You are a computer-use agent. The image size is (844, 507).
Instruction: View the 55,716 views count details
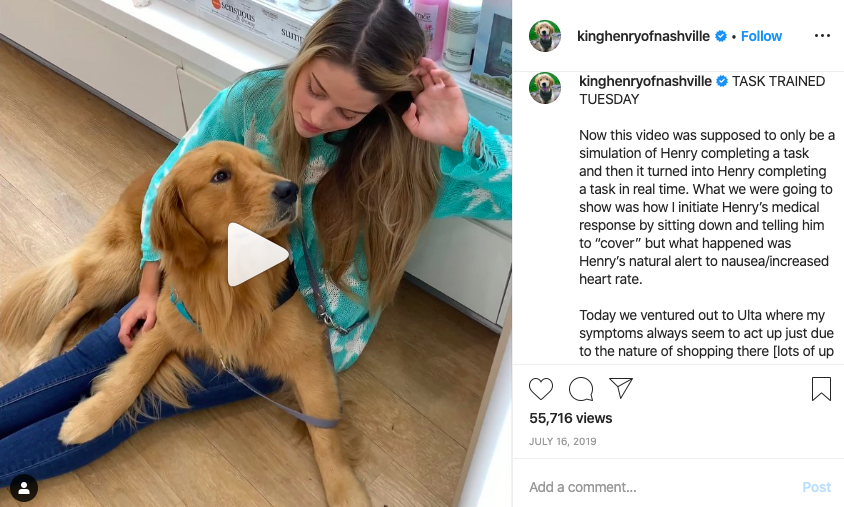[571, 418]
